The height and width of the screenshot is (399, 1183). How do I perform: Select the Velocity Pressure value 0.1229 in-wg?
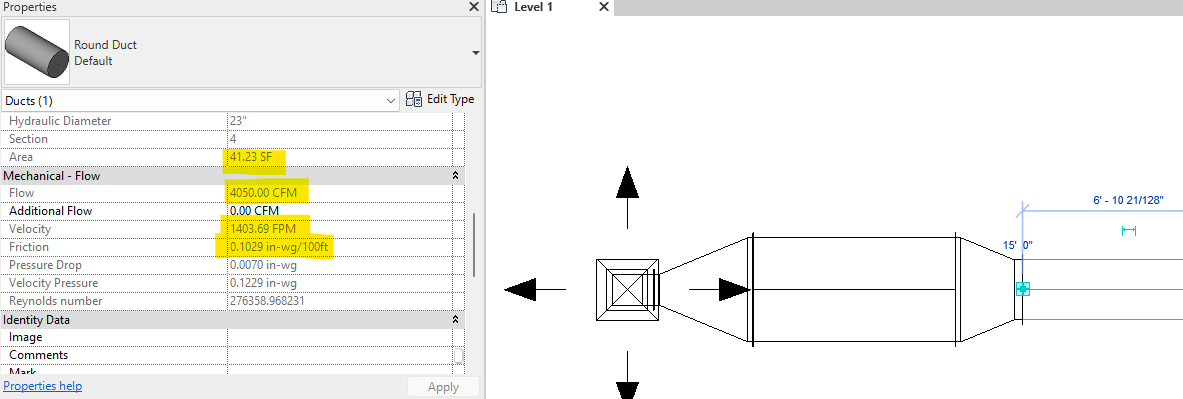263,283
